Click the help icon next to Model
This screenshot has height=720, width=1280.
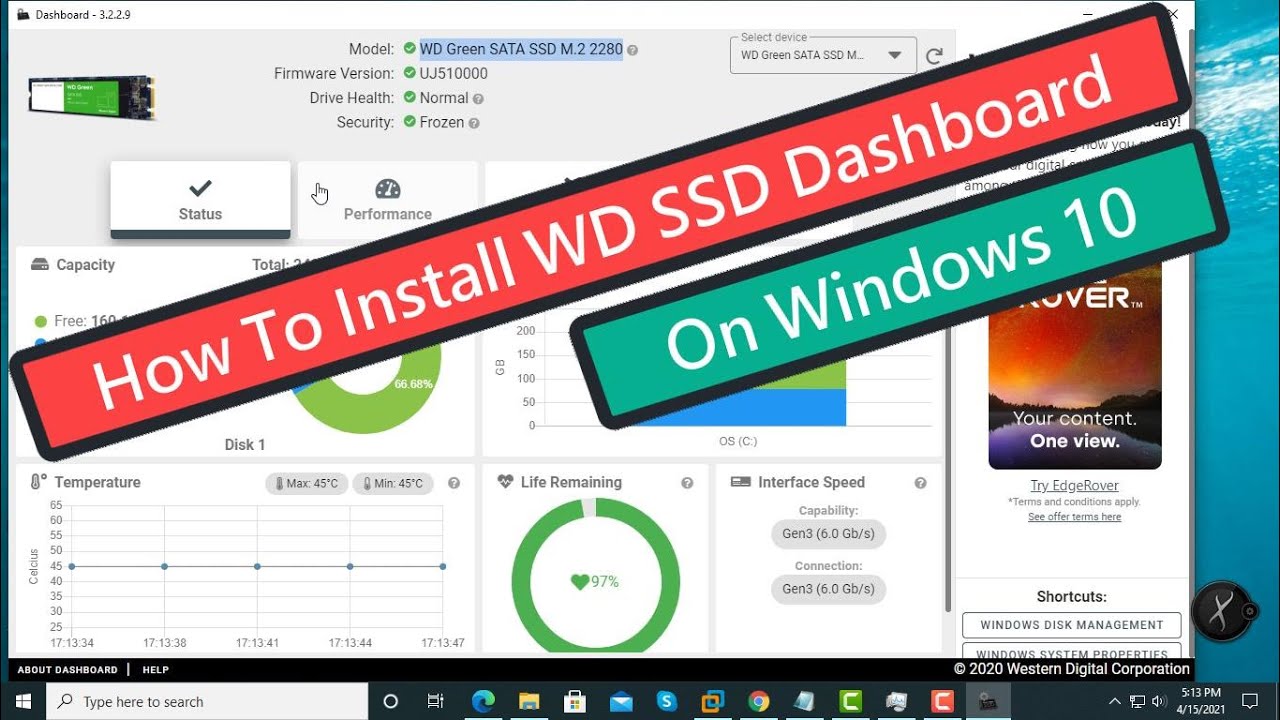click(x=632, y=50)
